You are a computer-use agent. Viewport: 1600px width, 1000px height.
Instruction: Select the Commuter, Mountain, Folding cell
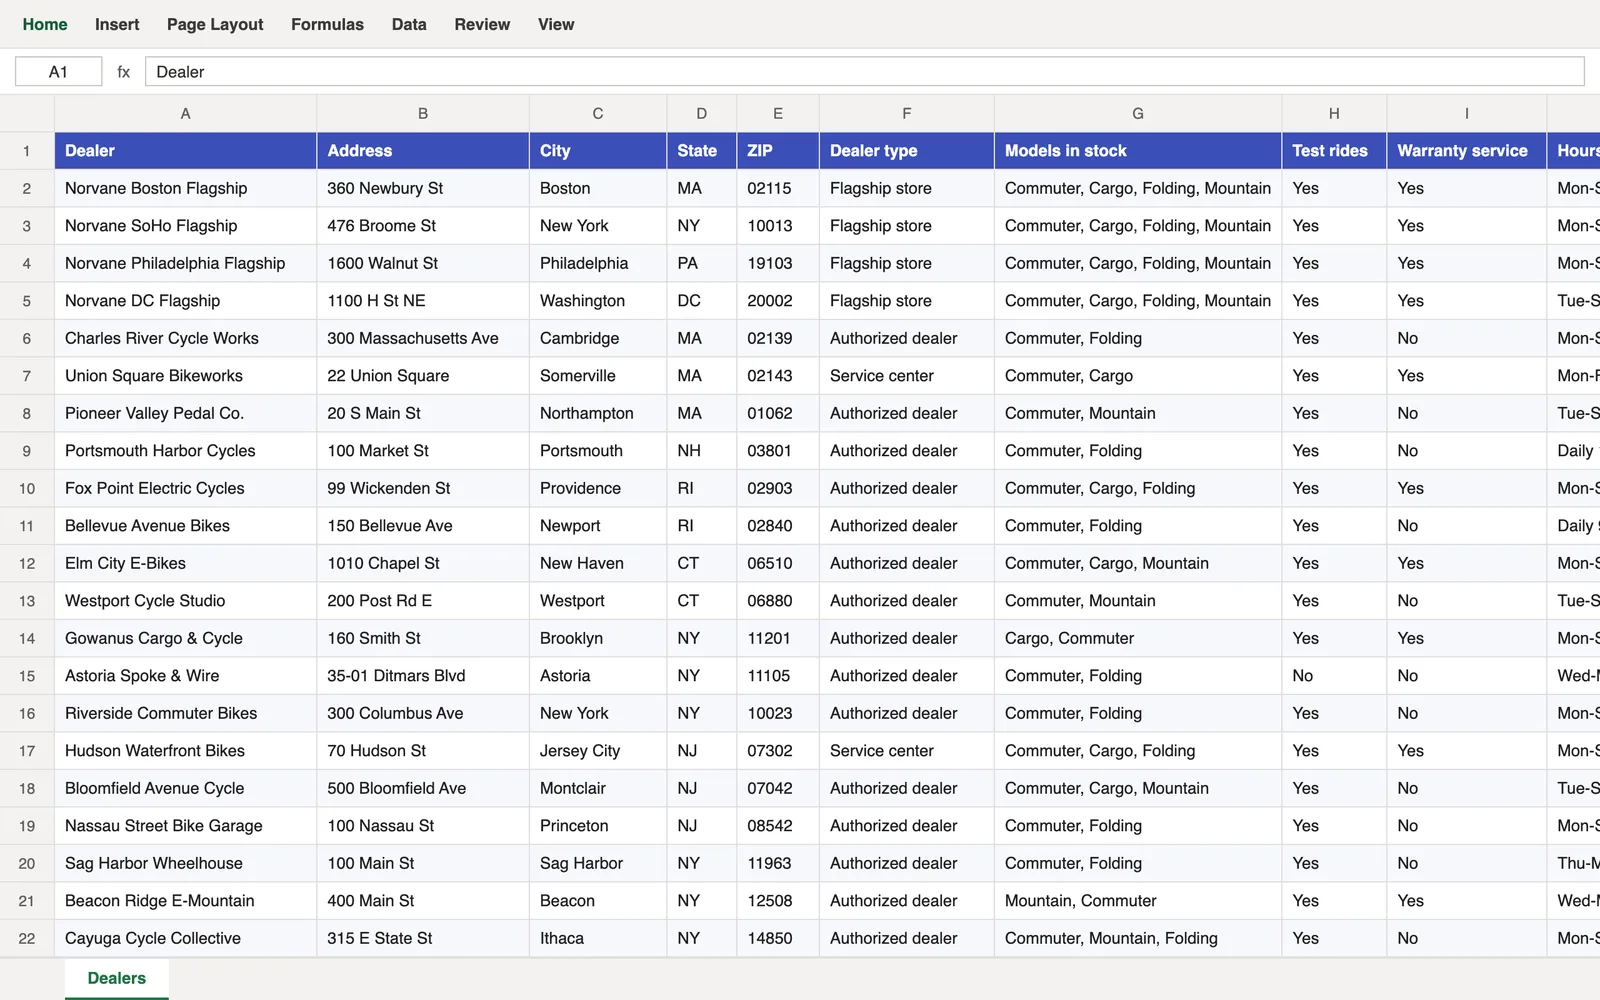1138,938
